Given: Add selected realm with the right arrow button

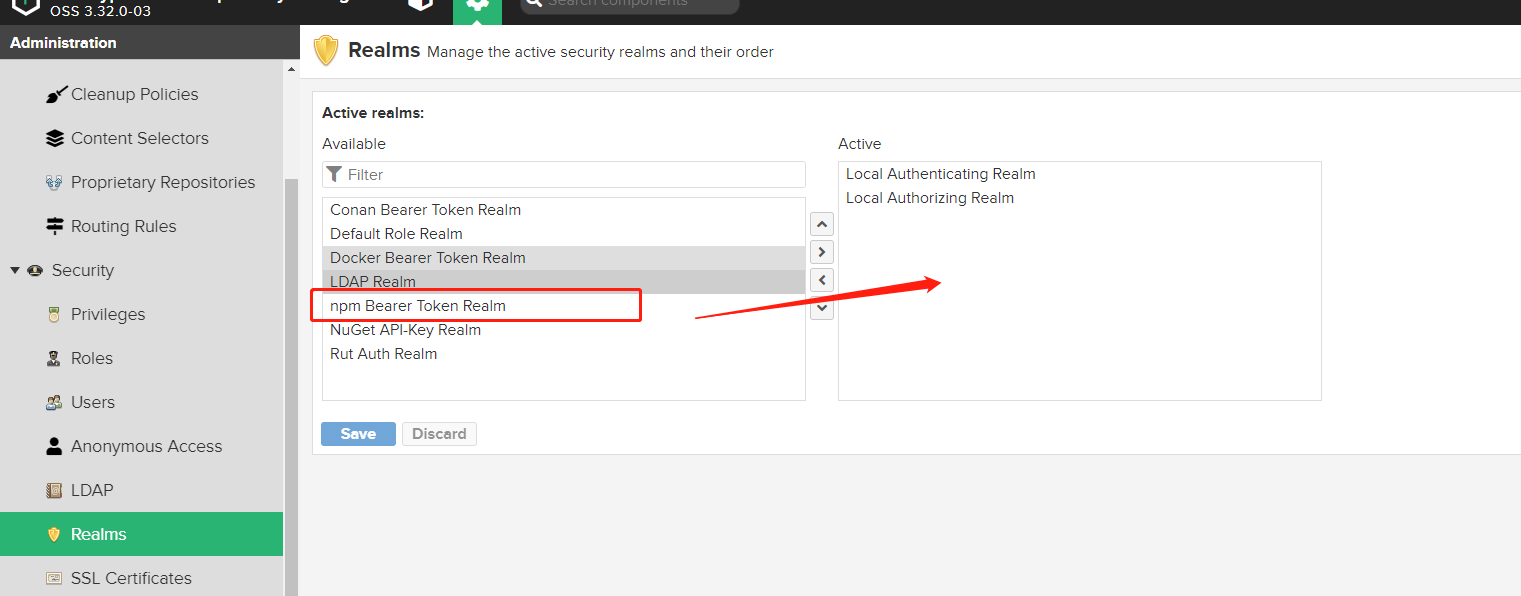Looking at the screenshot, I should tap(822, 252).
